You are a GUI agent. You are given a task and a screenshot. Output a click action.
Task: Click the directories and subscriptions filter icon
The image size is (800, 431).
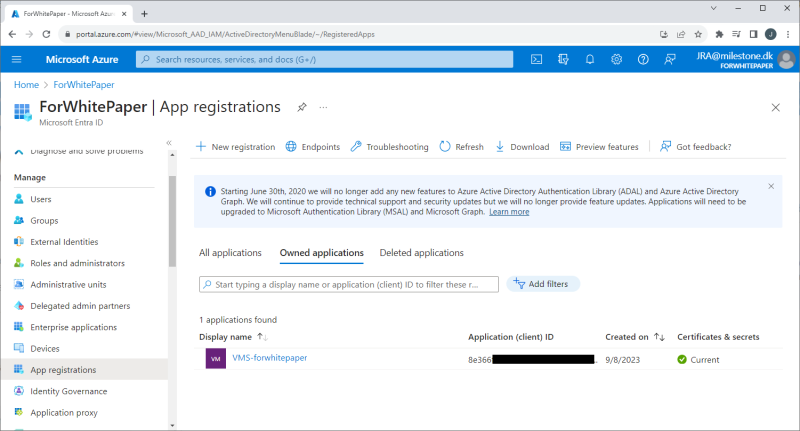pyautogui.click(x=563, y=59)
